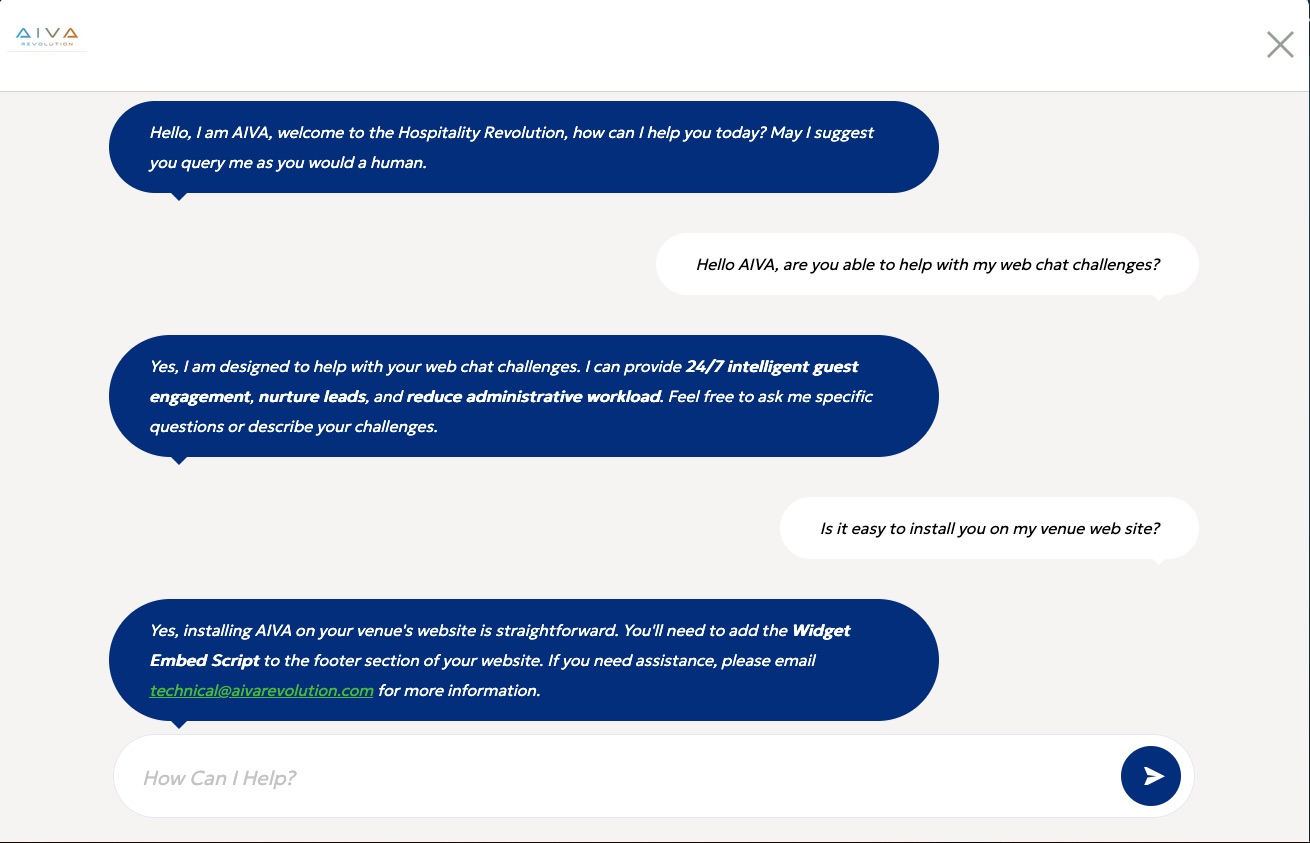Click the AIVA Revolution logo
Viewport: 1310px width, 843px height.
[47, 37]
